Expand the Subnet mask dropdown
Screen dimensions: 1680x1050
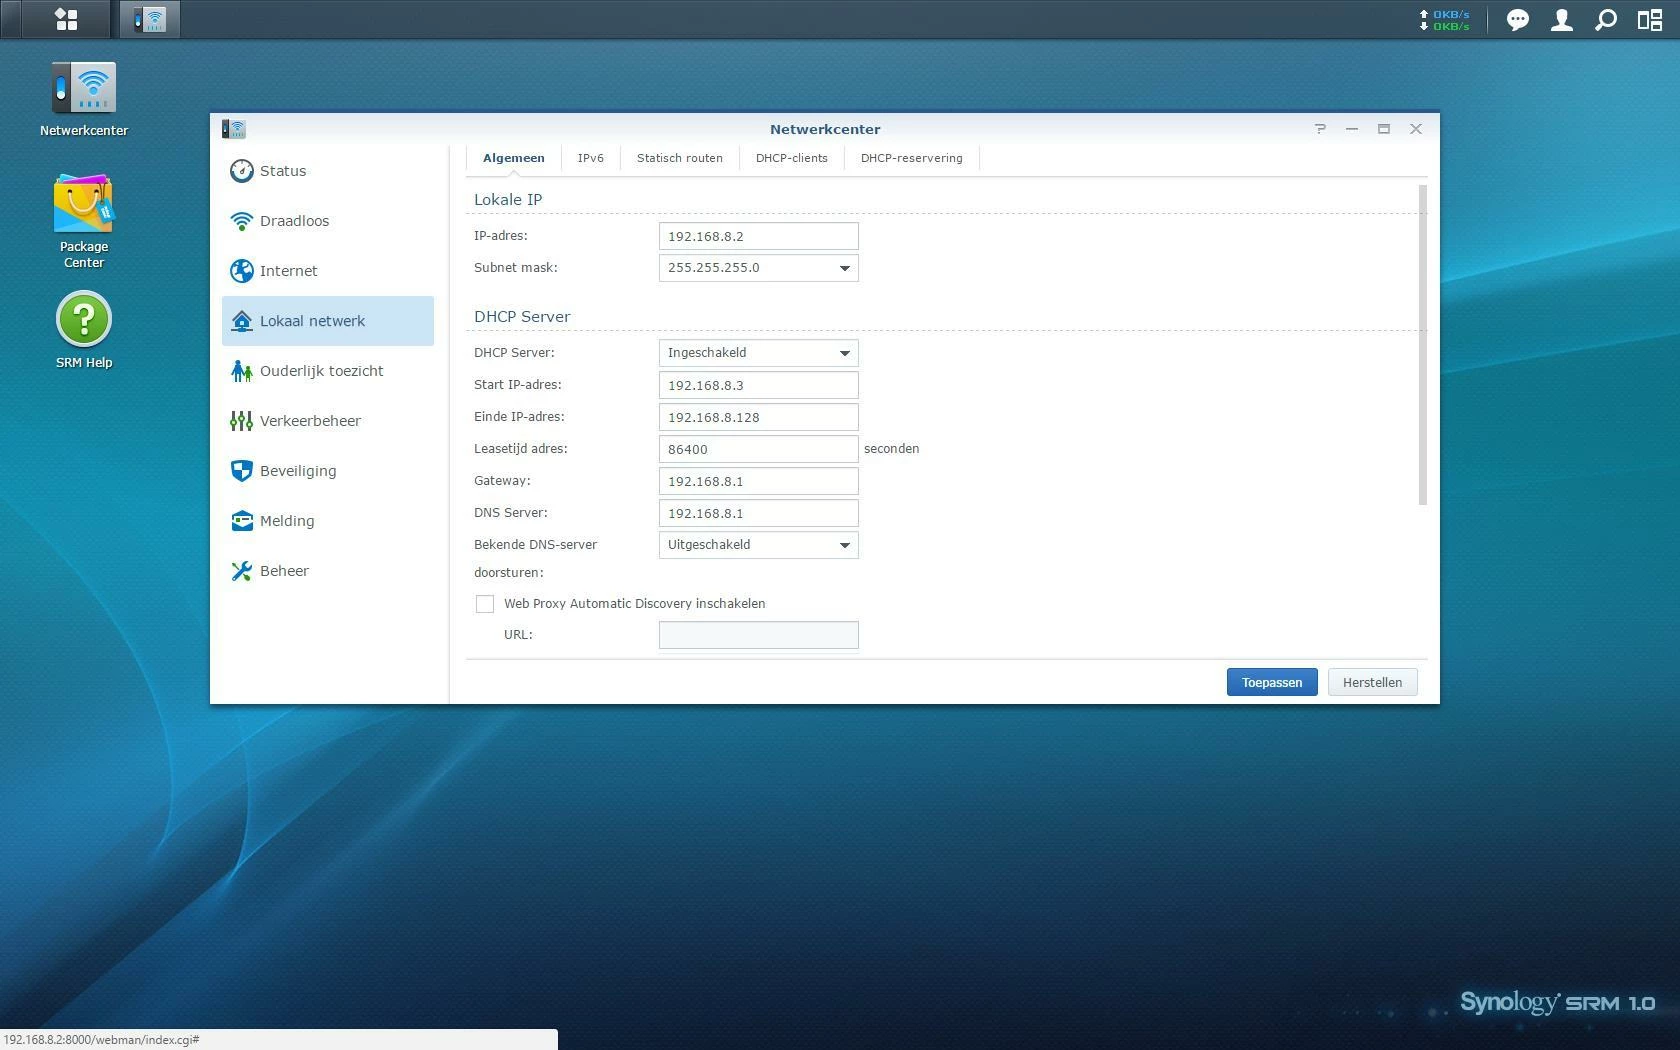tap(845, 268)
